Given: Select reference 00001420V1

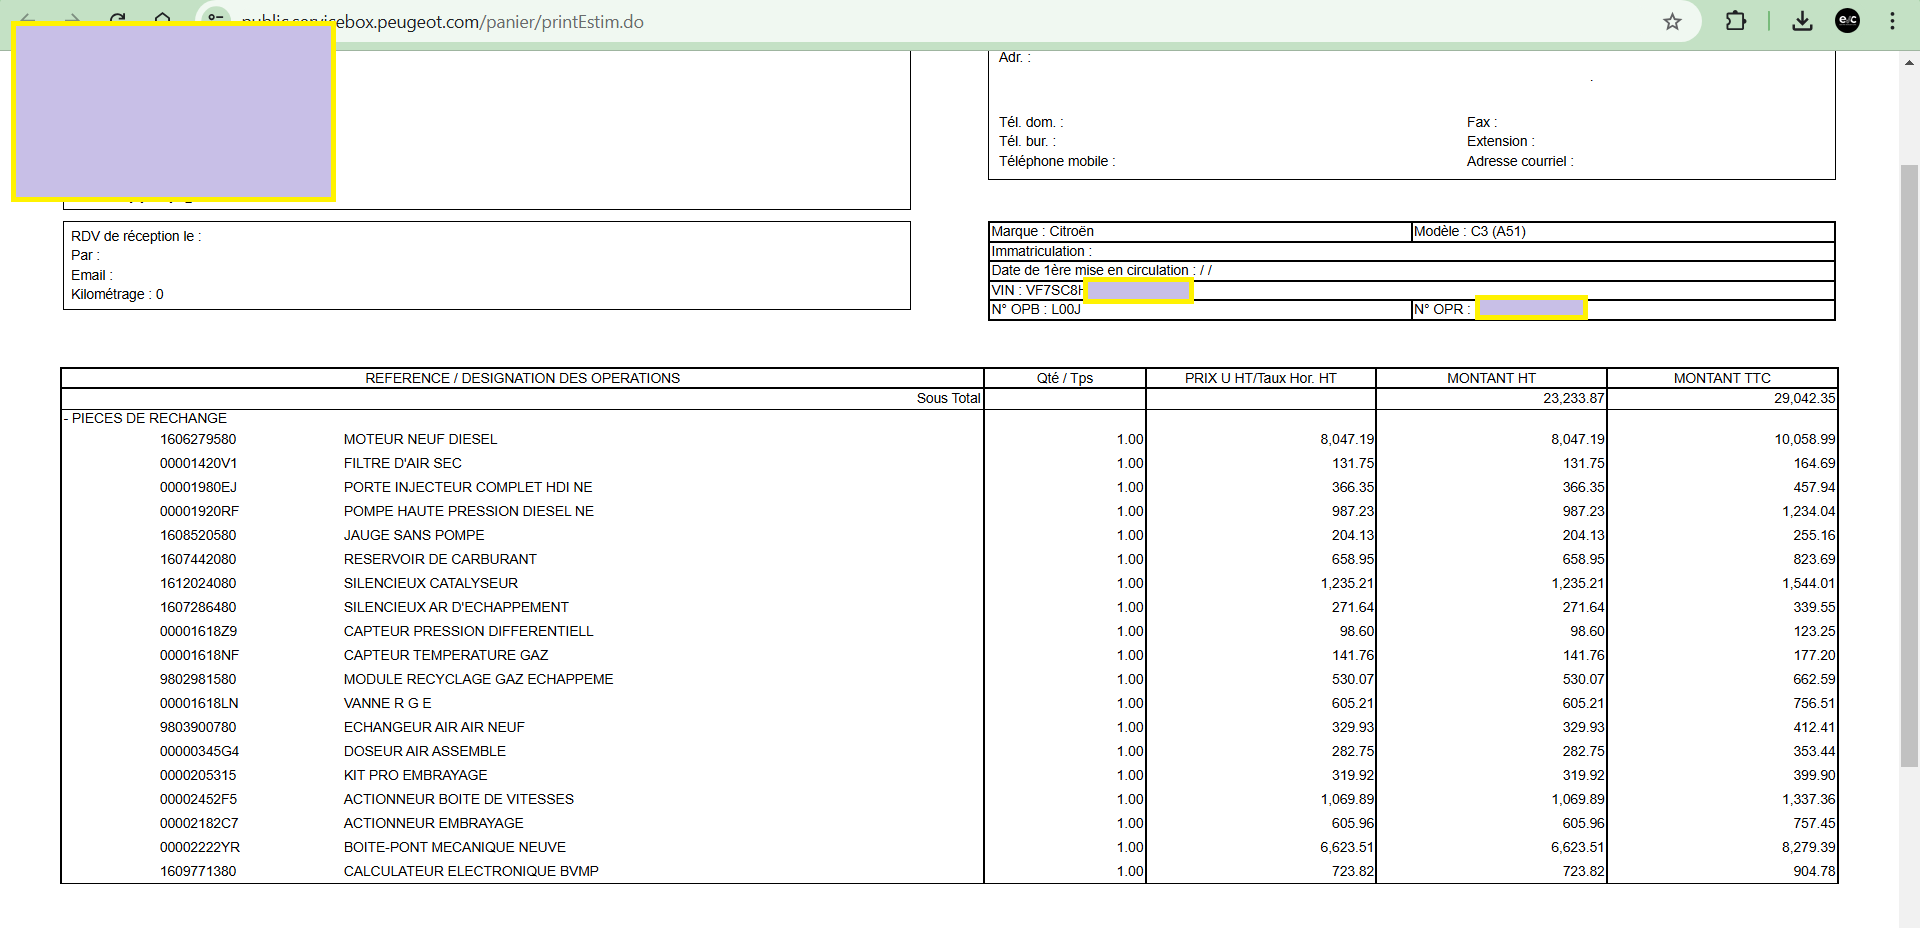Looking at the screenshot, I should (x=198, y=463).
